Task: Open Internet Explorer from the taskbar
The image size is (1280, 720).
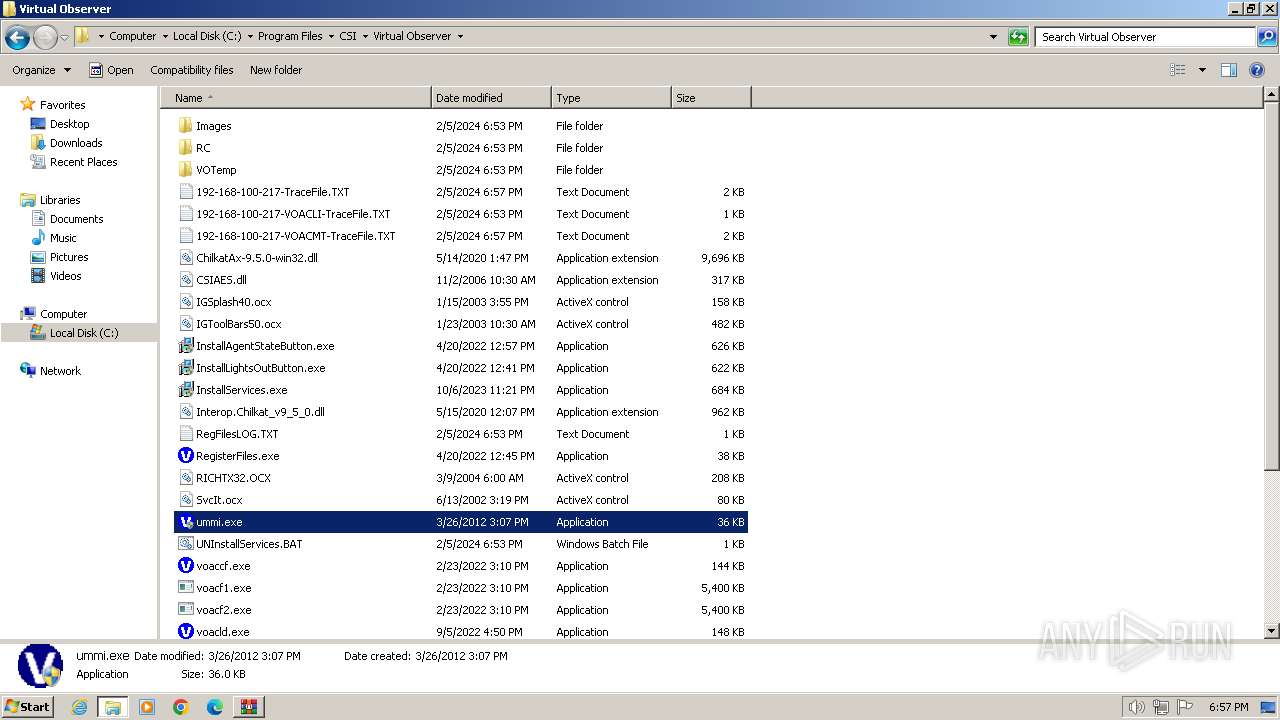Action: tap(80, 707)
